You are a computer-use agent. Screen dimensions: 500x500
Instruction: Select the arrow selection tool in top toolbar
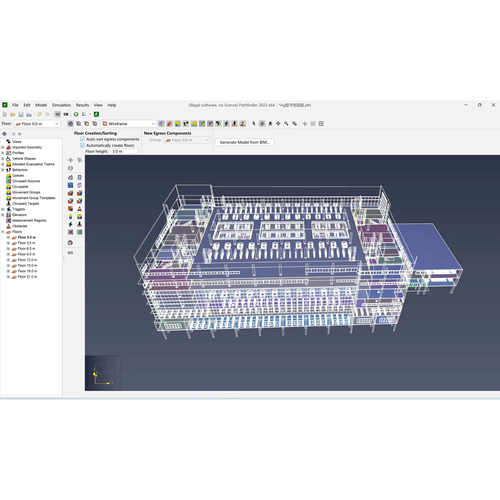[254, 124]
